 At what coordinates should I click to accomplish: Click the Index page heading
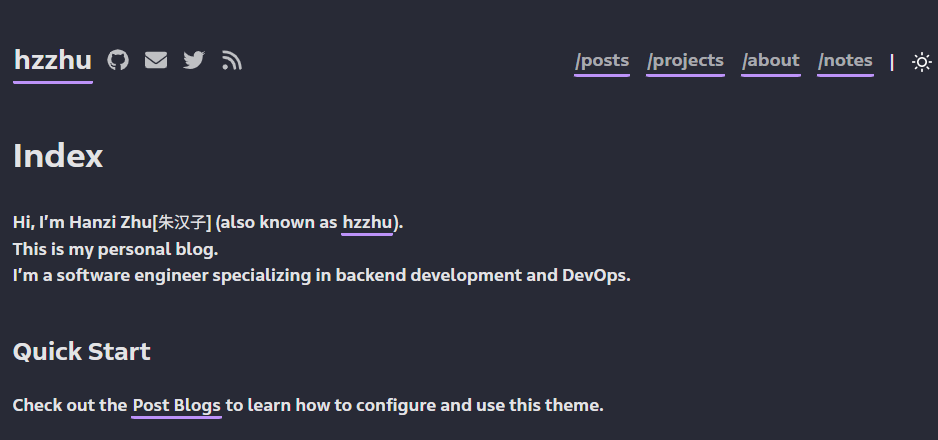(58, 156)
